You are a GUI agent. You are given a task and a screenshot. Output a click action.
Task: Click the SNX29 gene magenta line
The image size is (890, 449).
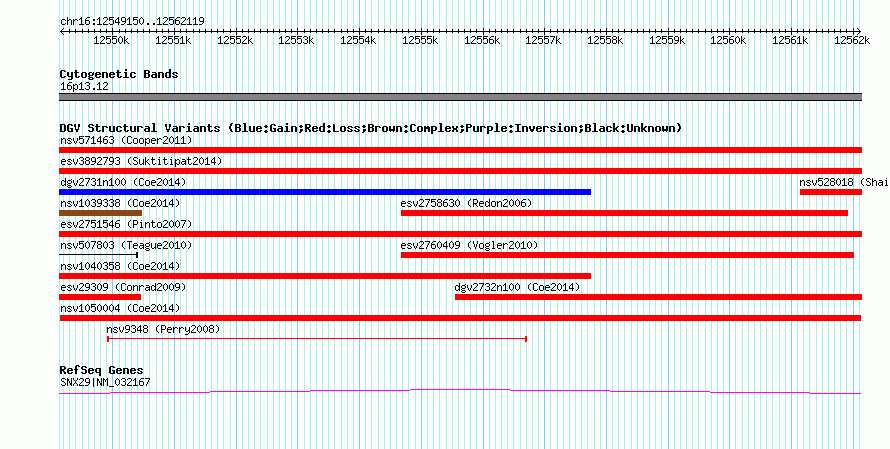pyautogui.click(x=460, y=391)
